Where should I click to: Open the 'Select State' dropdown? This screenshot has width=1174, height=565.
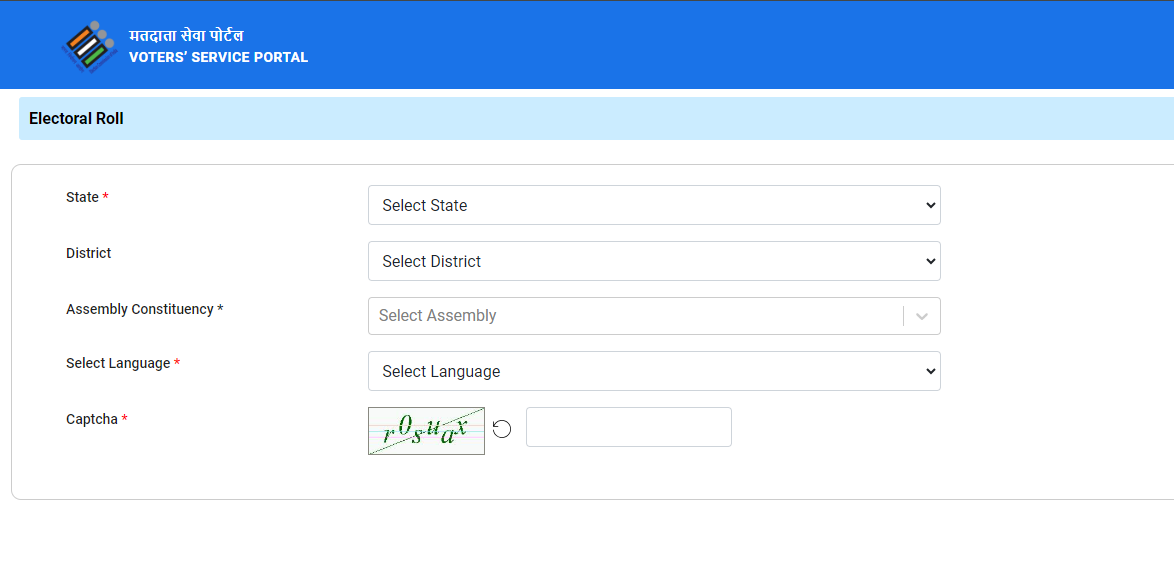[x=654, y=205]
